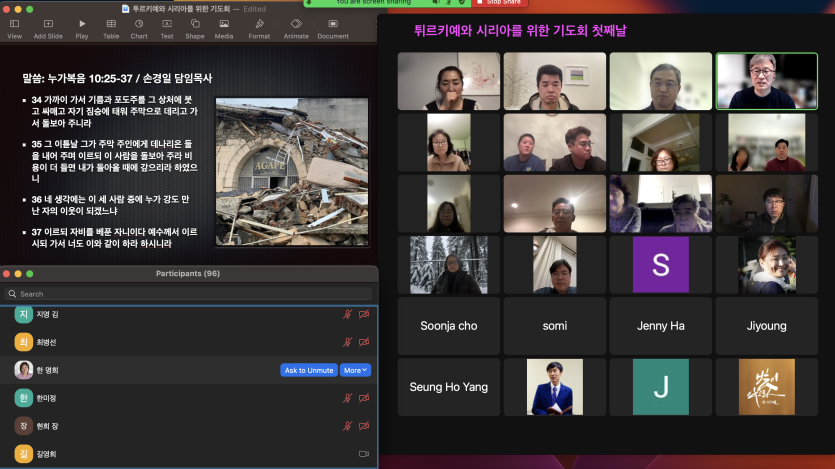Click the Seung Ho Yang video tile

(448, 387)
